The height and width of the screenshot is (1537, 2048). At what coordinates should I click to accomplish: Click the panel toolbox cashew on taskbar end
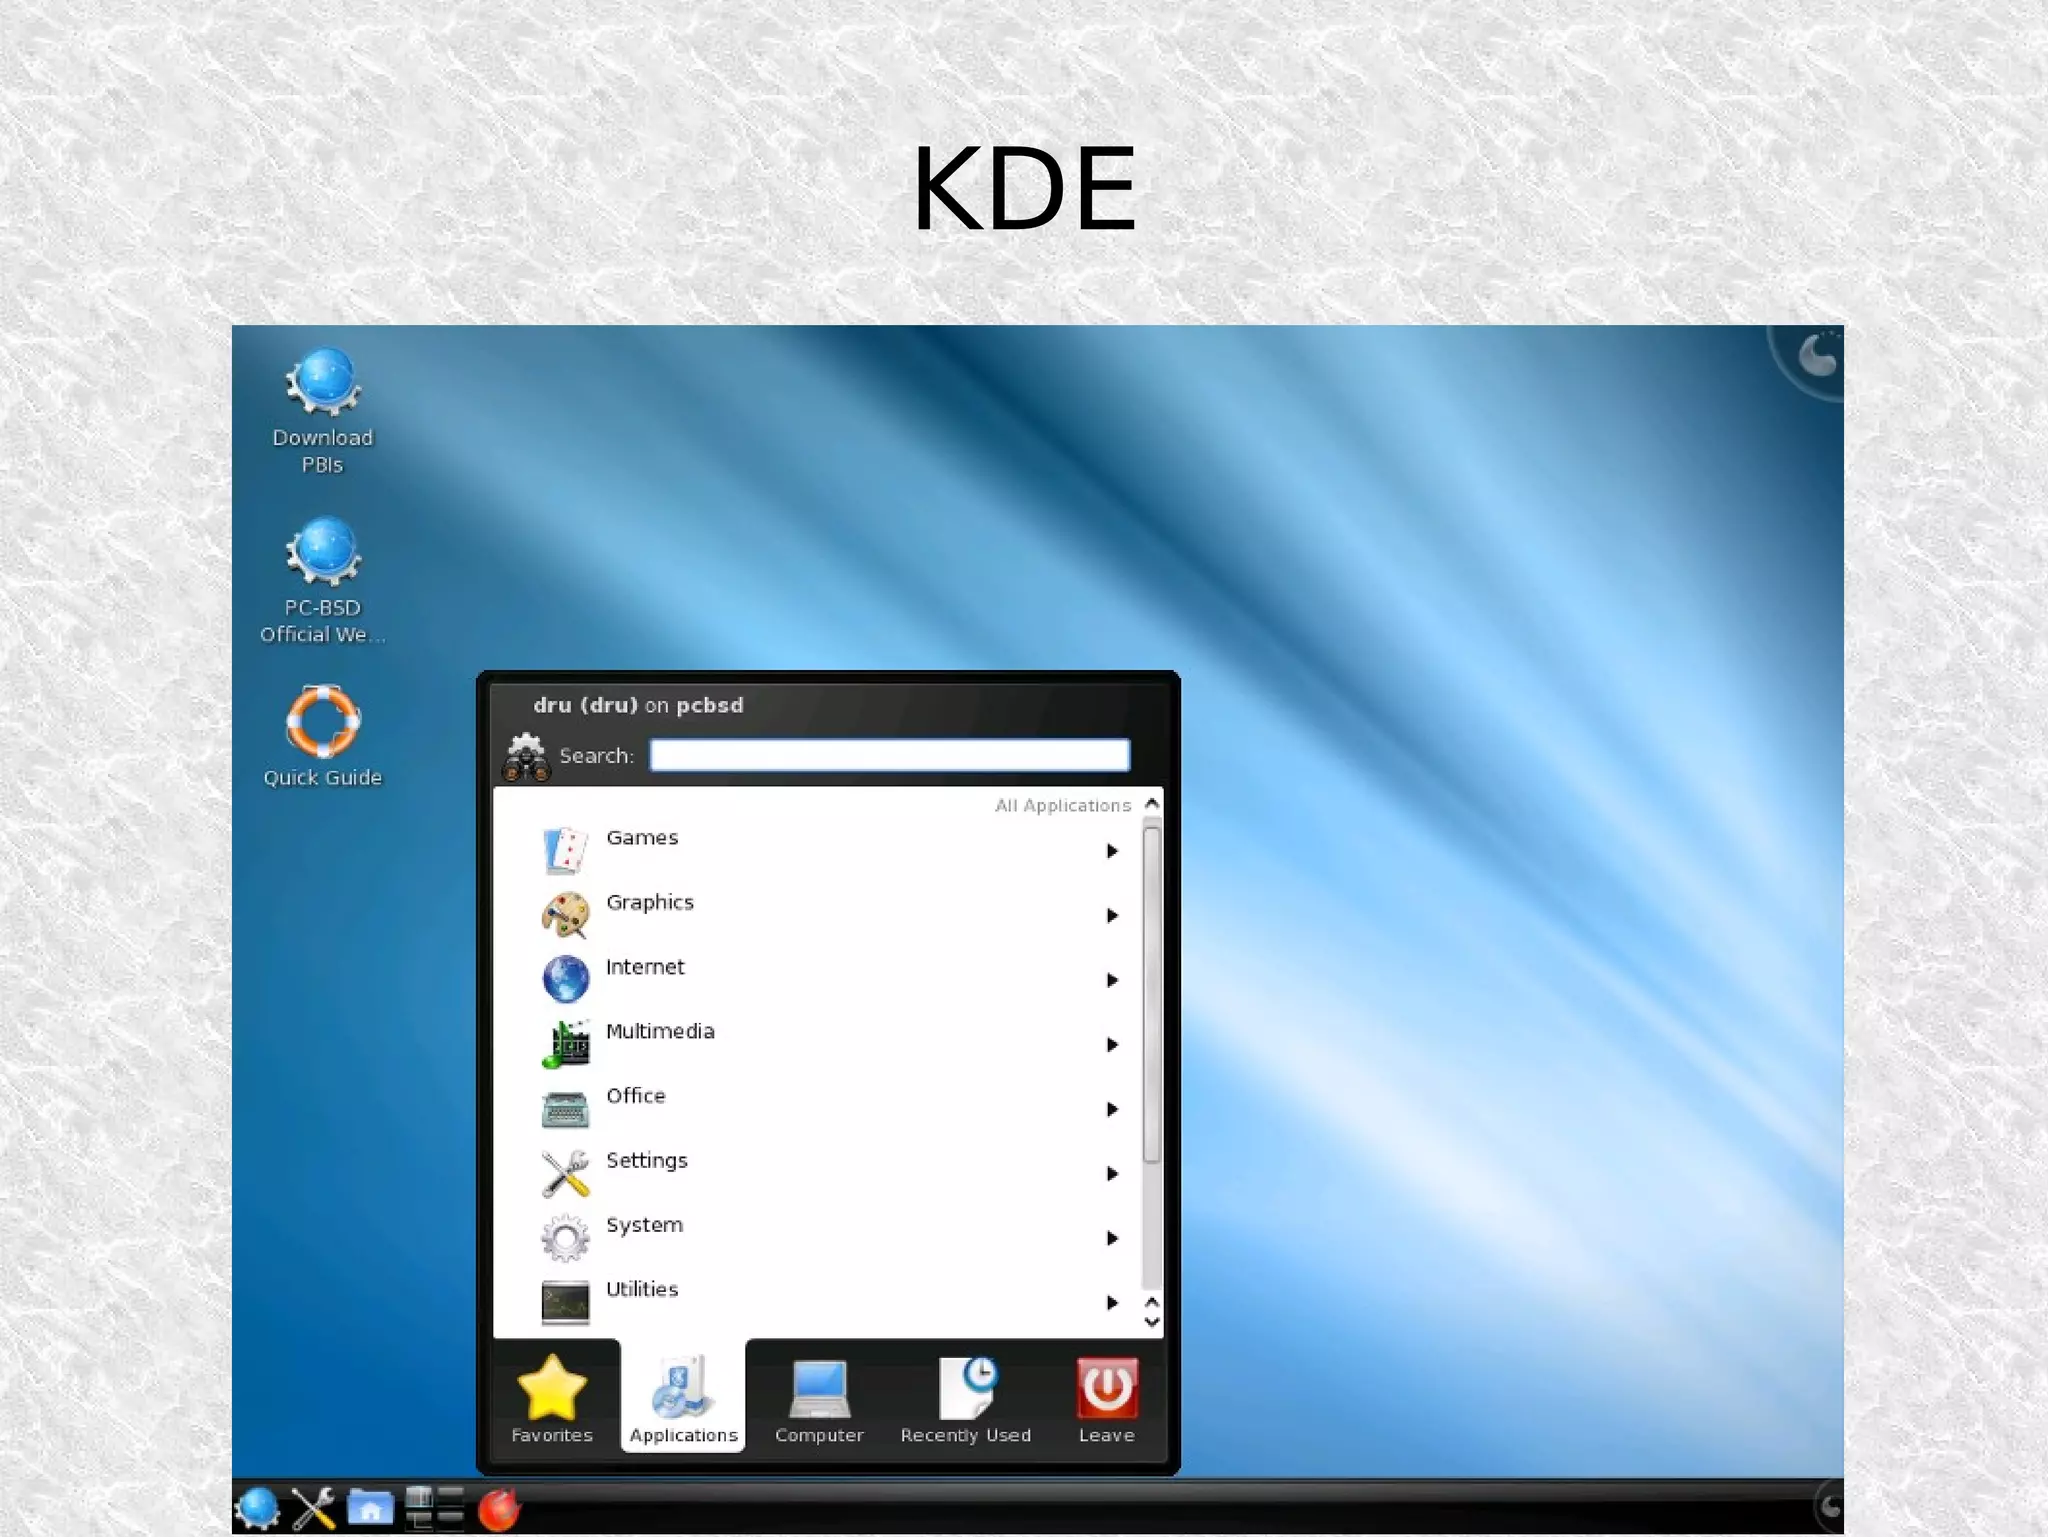(1830, 1507)
